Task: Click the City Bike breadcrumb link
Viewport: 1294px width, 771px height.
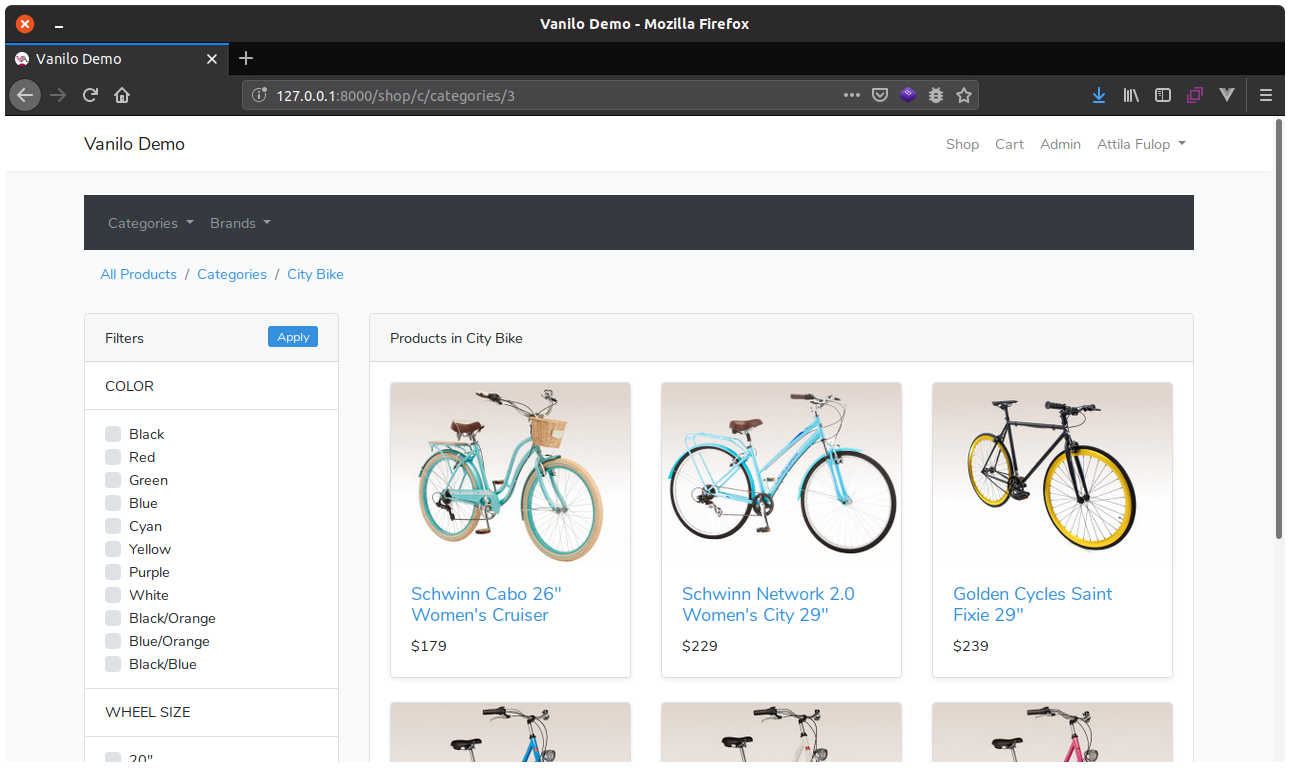Action: tap(315, 274)
